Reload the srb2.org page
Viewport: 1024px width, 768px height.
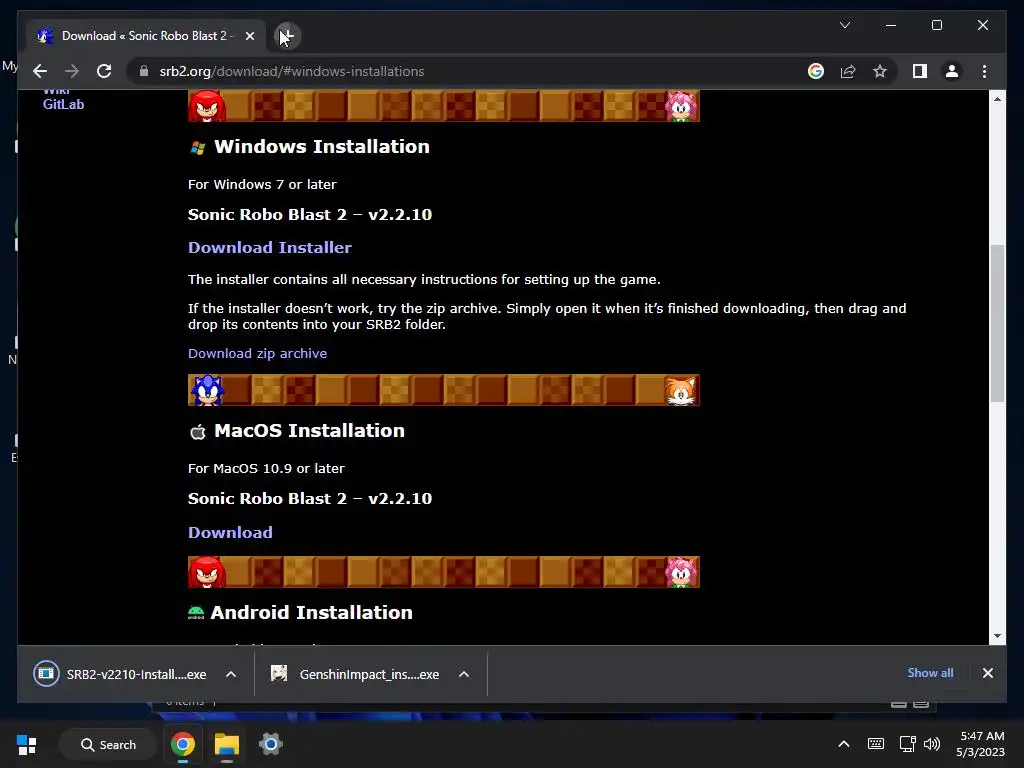(104, 71)
